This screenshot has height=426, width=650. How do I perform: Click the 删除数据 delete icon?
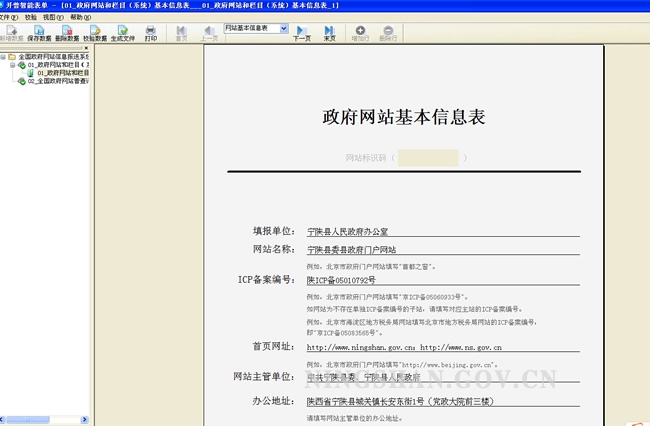click(67, 33)
